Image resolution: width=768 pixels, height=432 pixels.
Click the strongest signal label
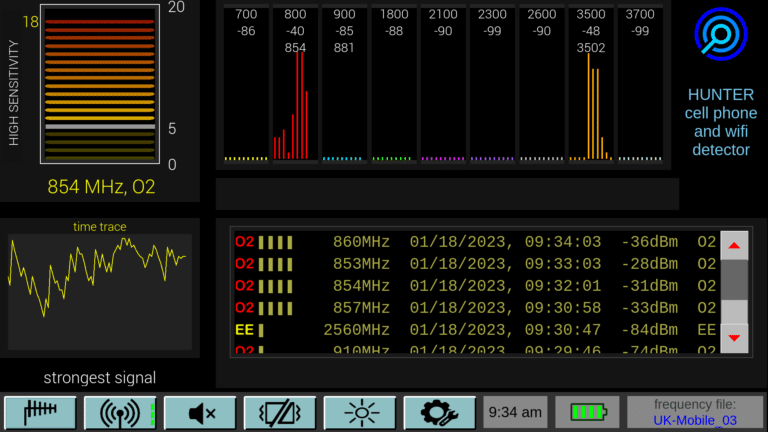[100, 378]
